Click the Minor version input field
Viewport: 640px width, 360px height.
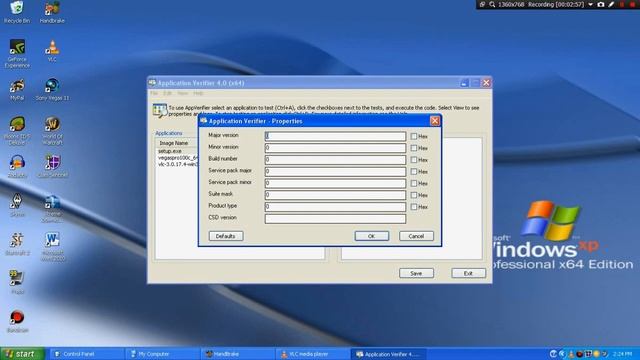(335, 148)
